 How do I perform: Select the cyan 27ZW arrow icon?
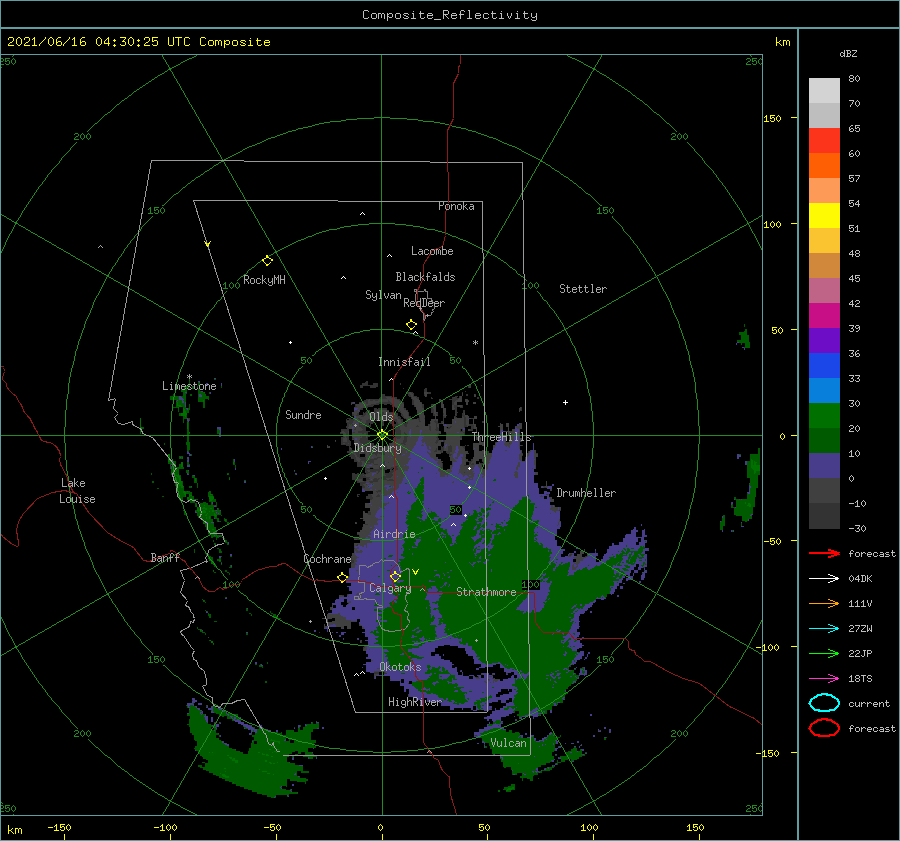pyautogui.click(x=824, y=629)
